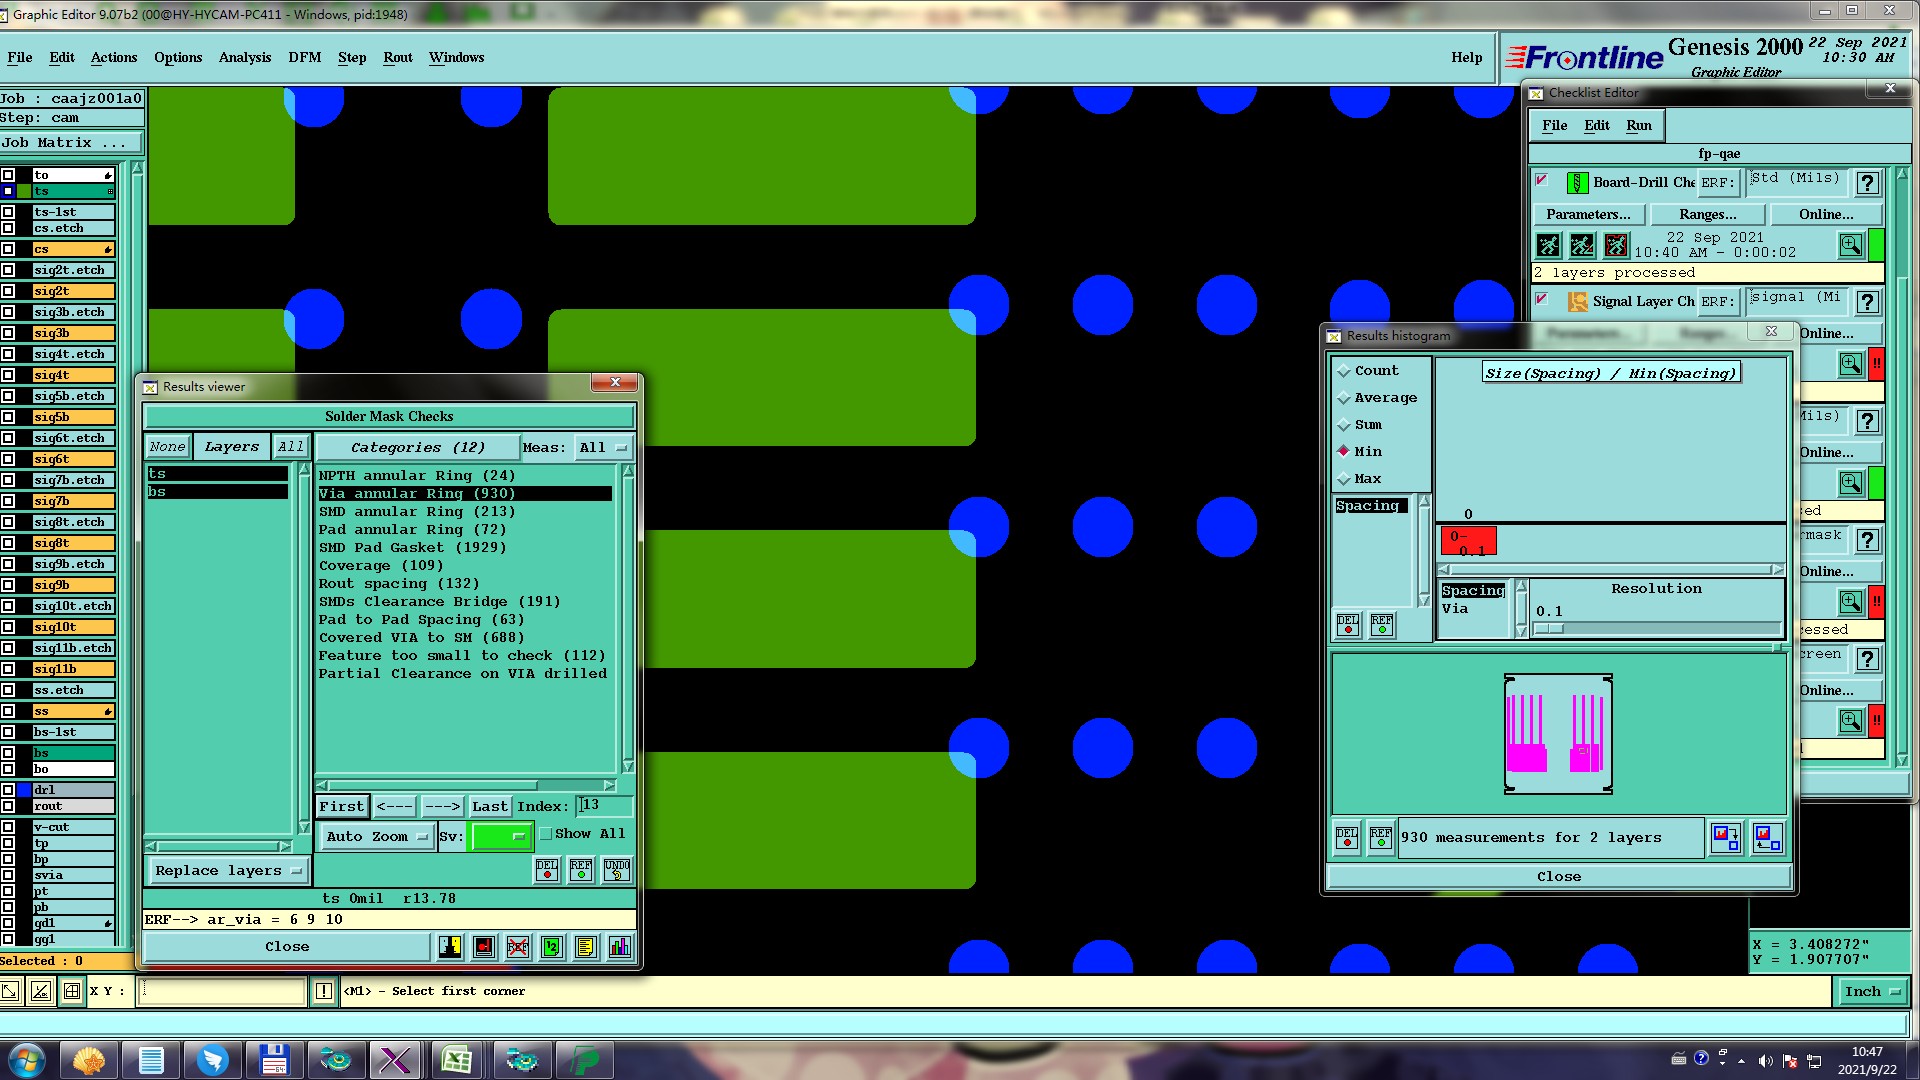Image resolution: width=1920 pixels, height=1080 pixels.
Task: Select SMD Pad Gasket (1929) category
Action: point(412,547)
